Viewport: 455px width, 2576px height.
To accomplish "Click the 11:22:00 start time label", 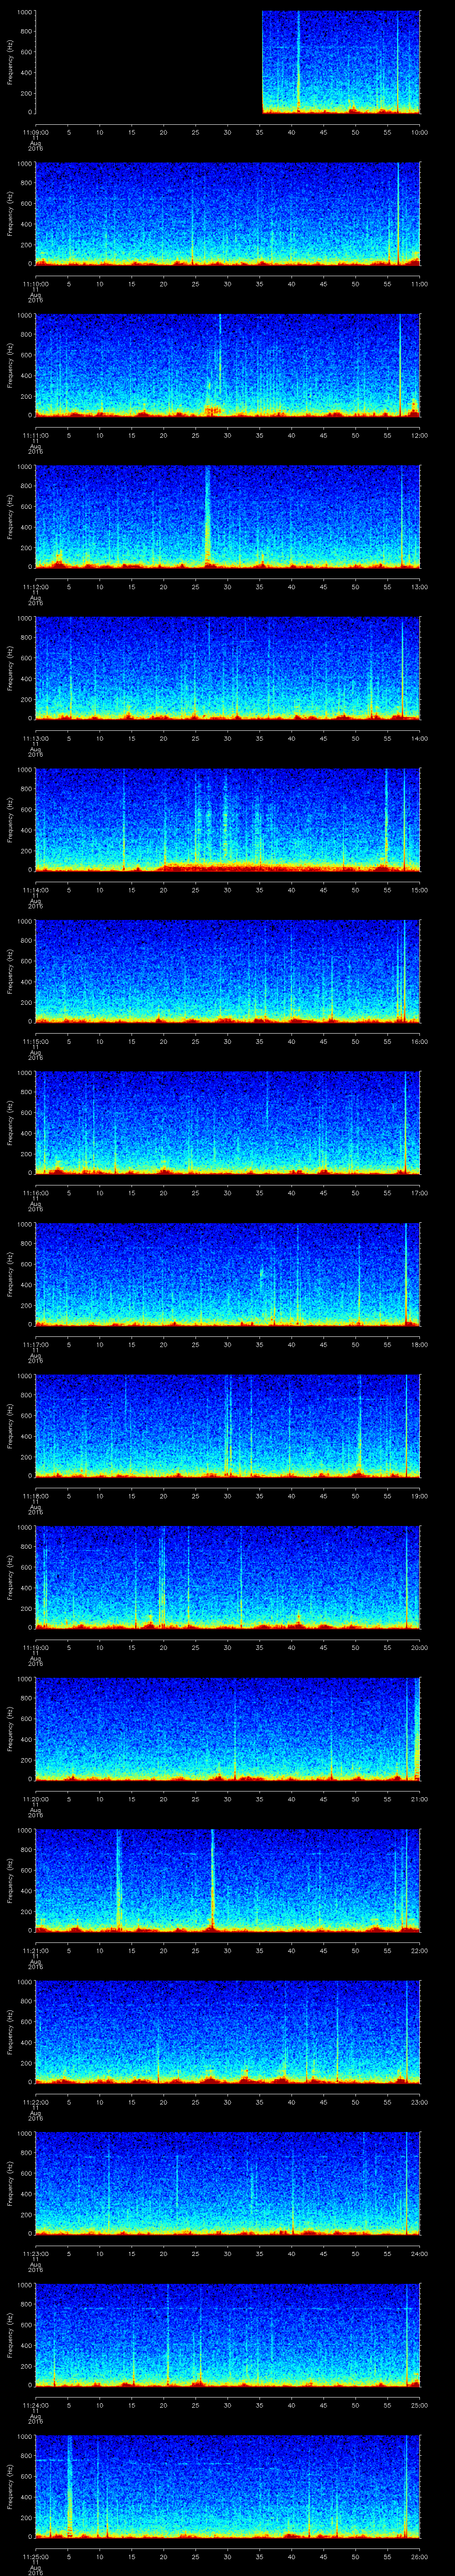I will coord(35,2102).
